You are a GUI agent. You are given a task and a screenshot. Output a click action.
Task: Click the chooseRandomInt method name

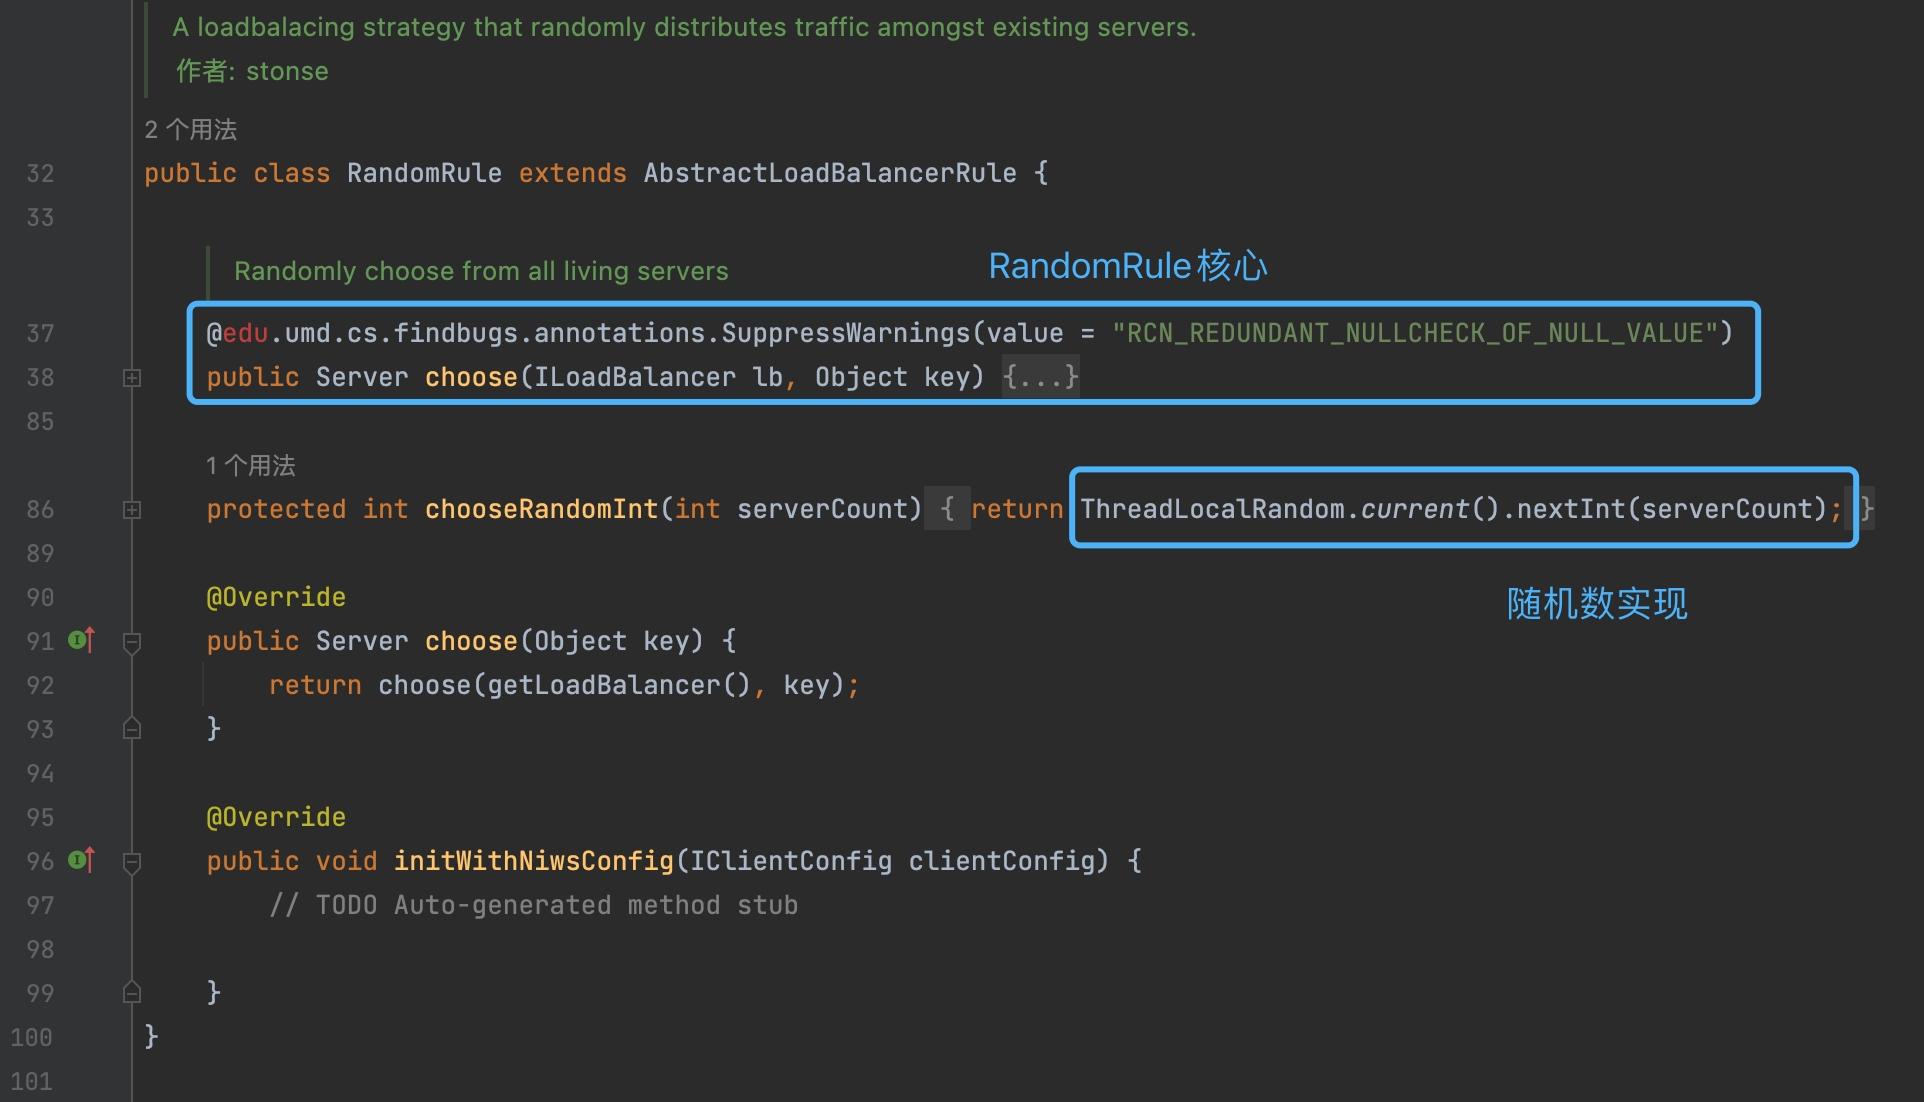(x=541, y=509)
